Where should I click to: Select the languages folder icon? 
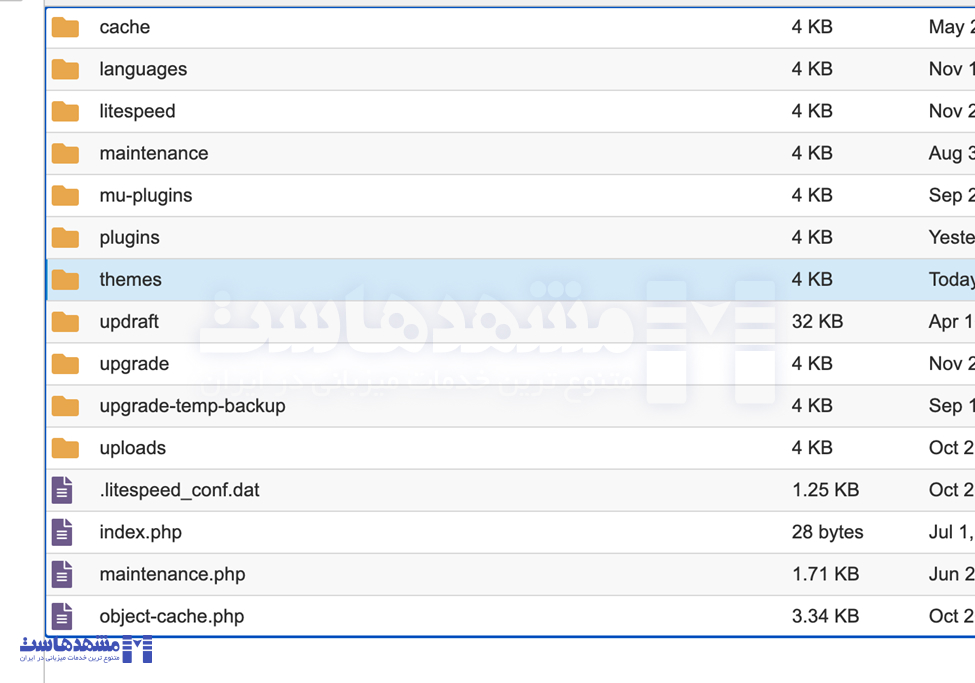(x=65, y=69)
